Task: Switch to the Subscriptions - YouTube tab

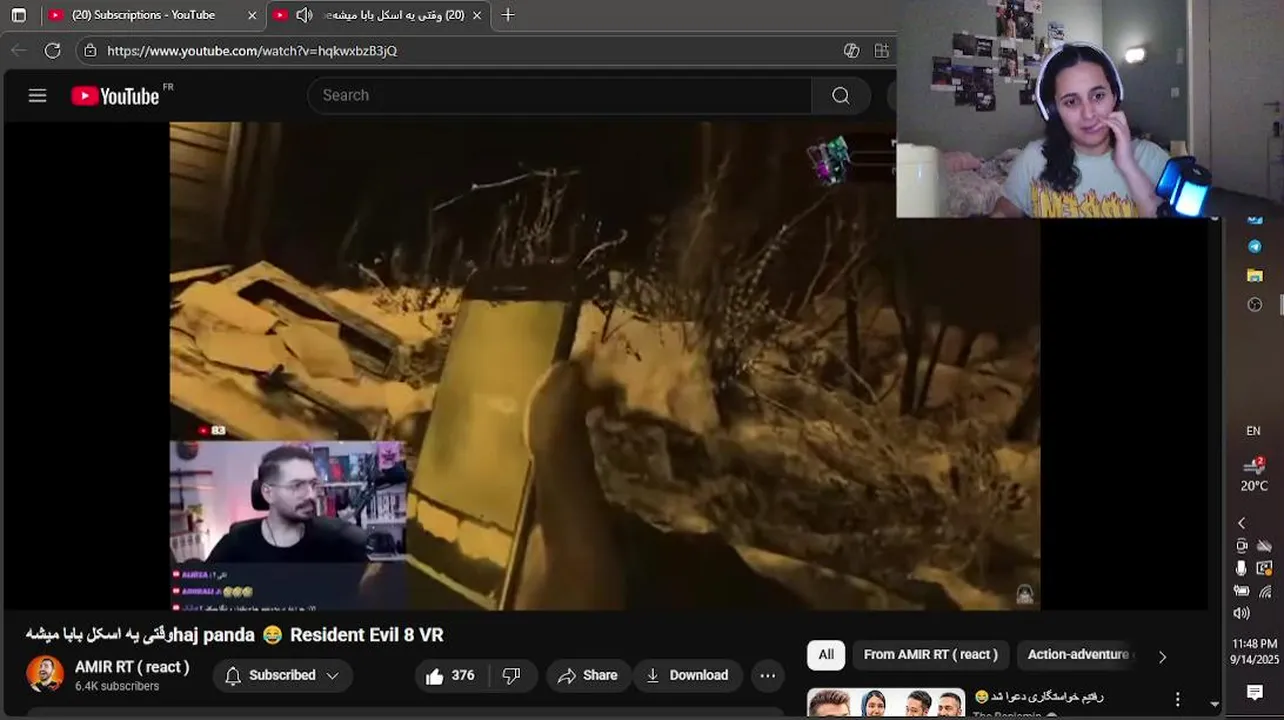Action: click(143, 15)
